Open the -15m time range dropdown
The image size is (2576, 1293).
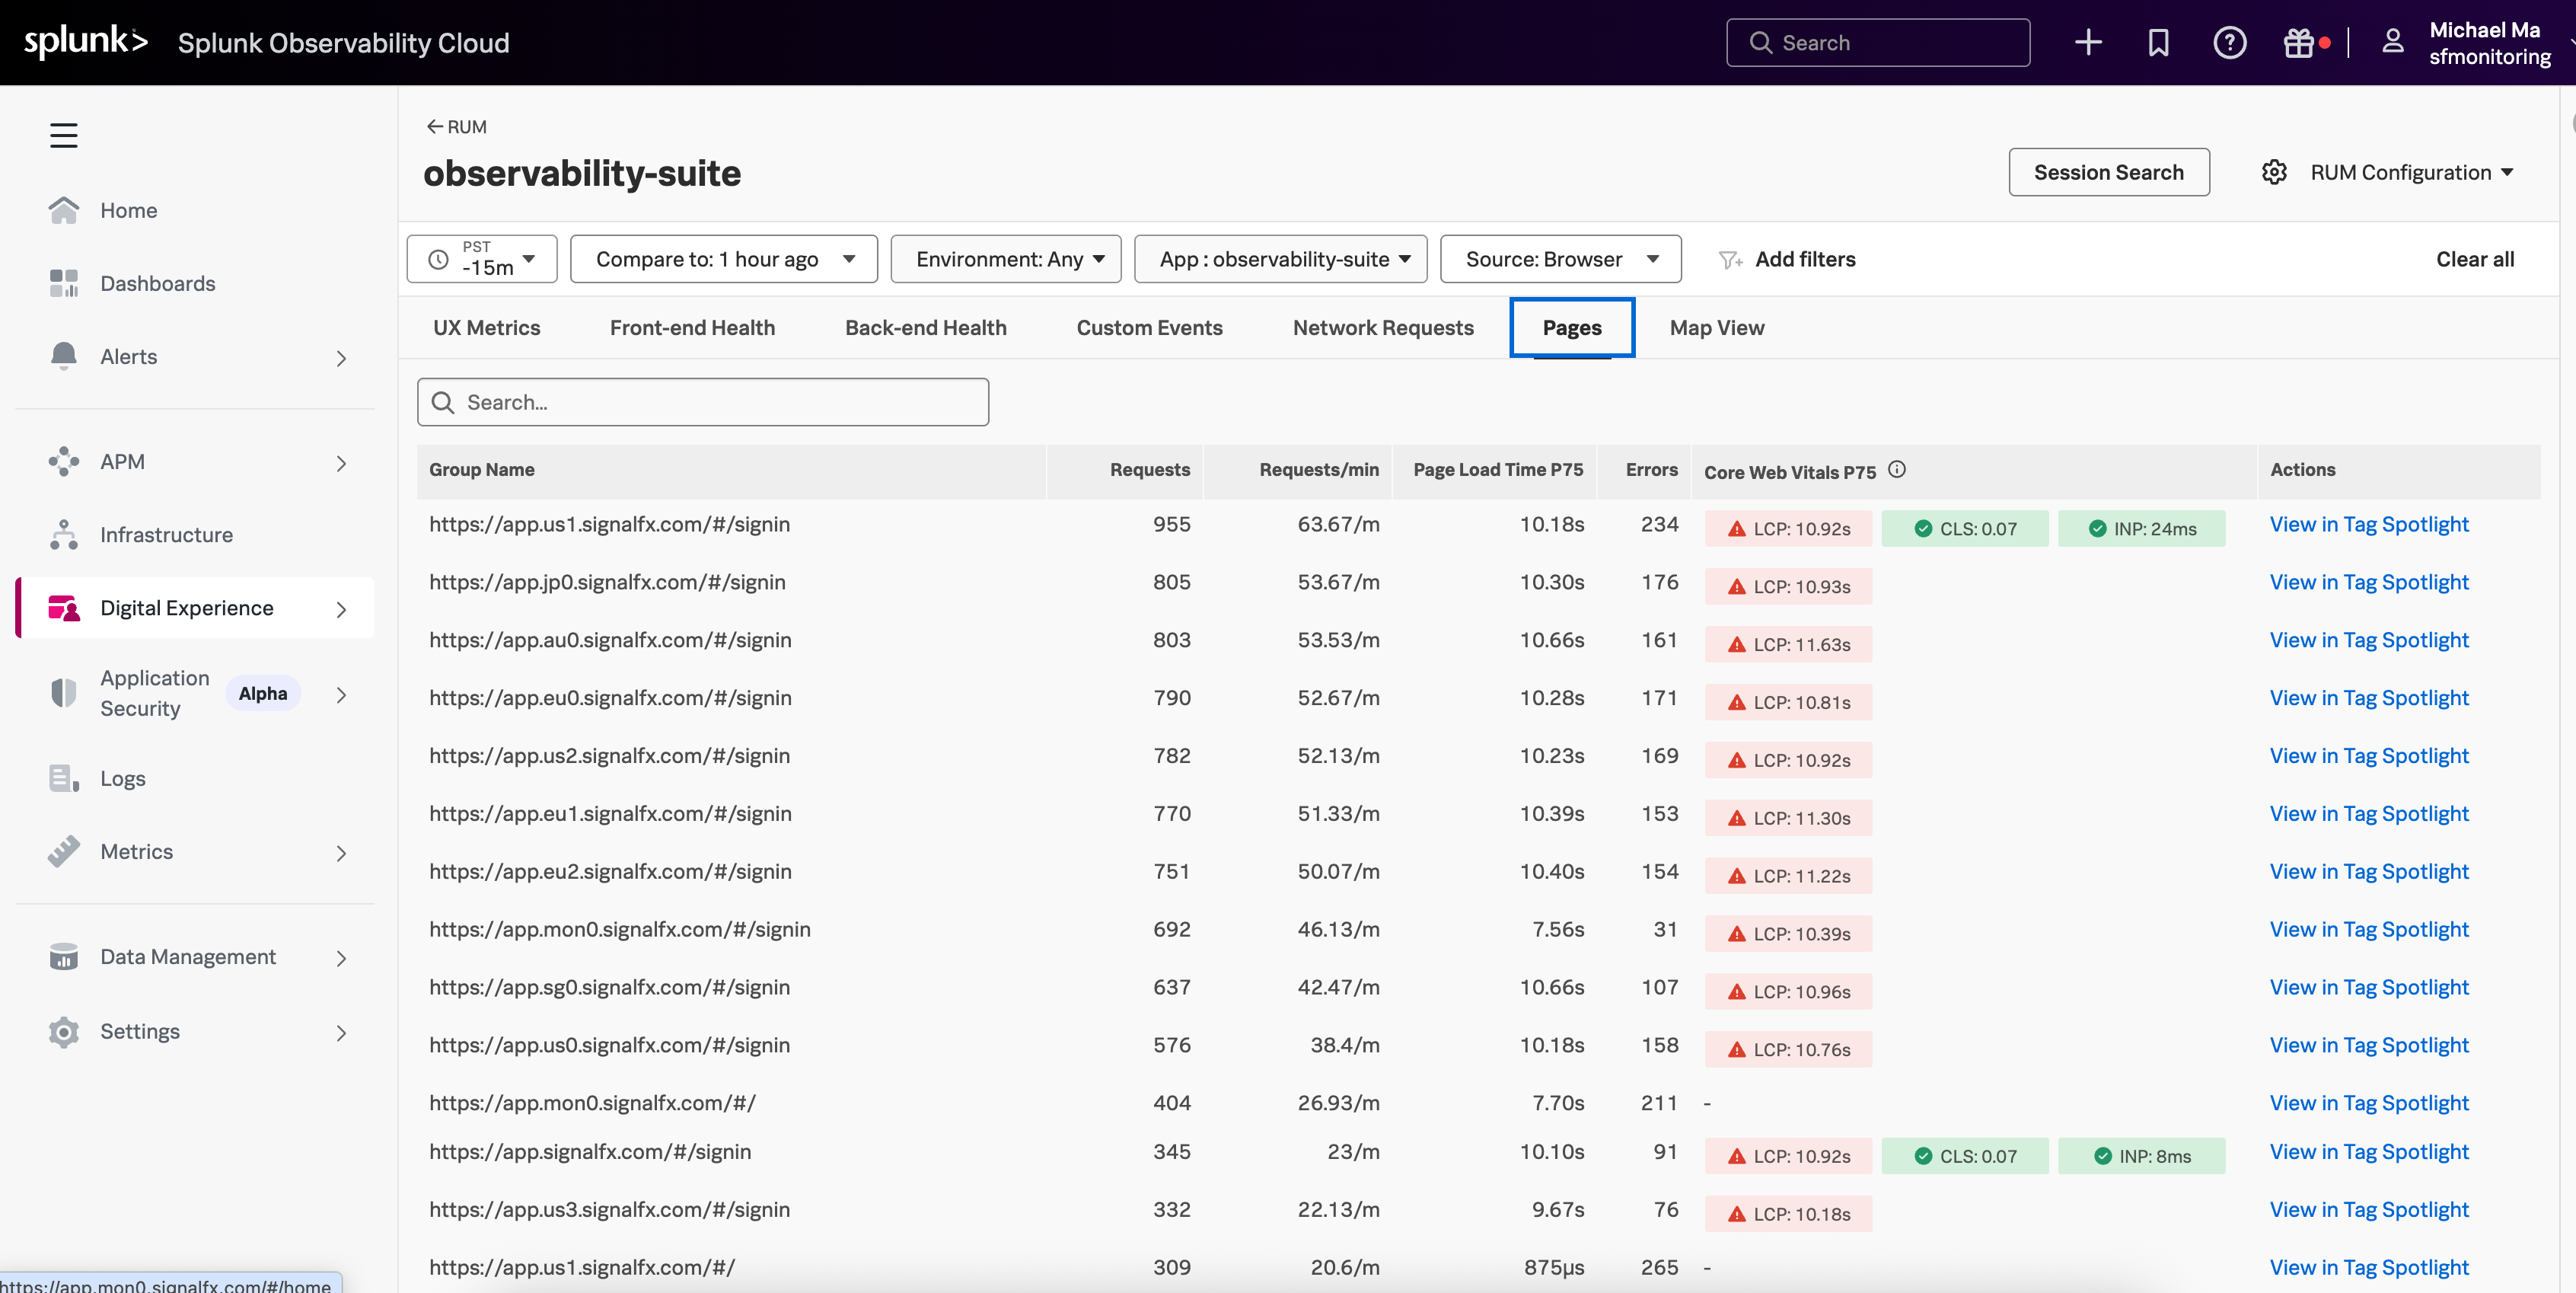[482, 260]
